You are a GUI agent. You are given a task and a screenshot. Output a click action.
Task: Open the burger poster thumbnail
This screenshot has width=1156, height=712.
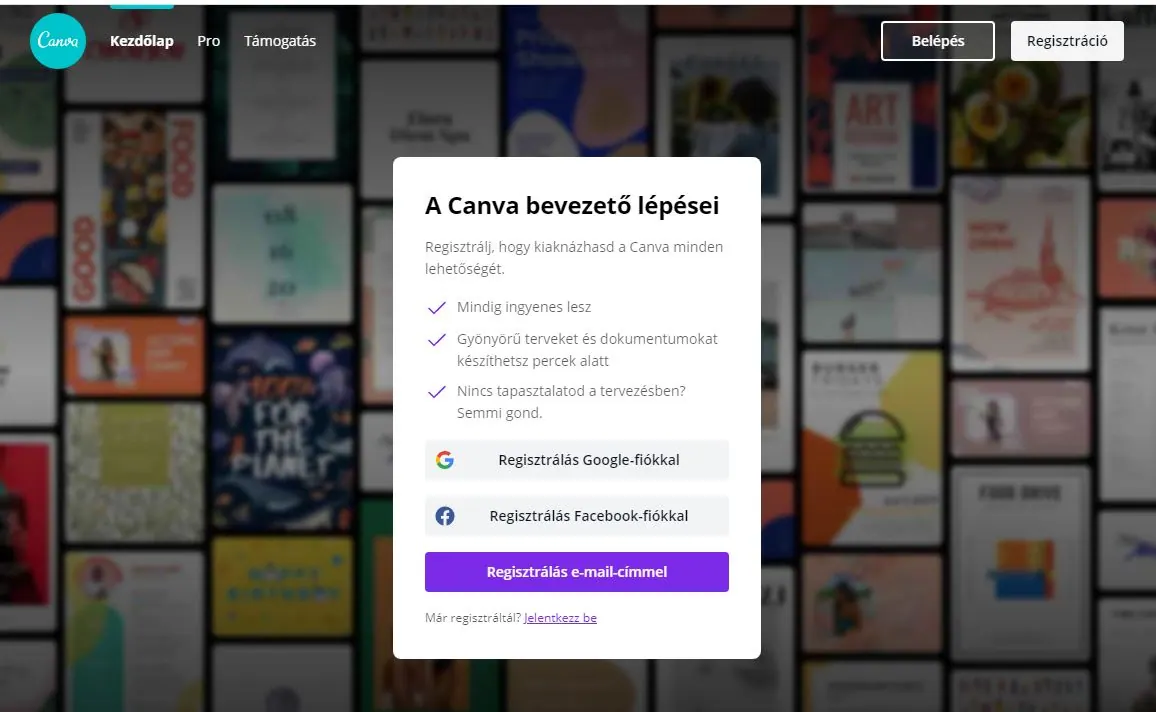(872, 448)
